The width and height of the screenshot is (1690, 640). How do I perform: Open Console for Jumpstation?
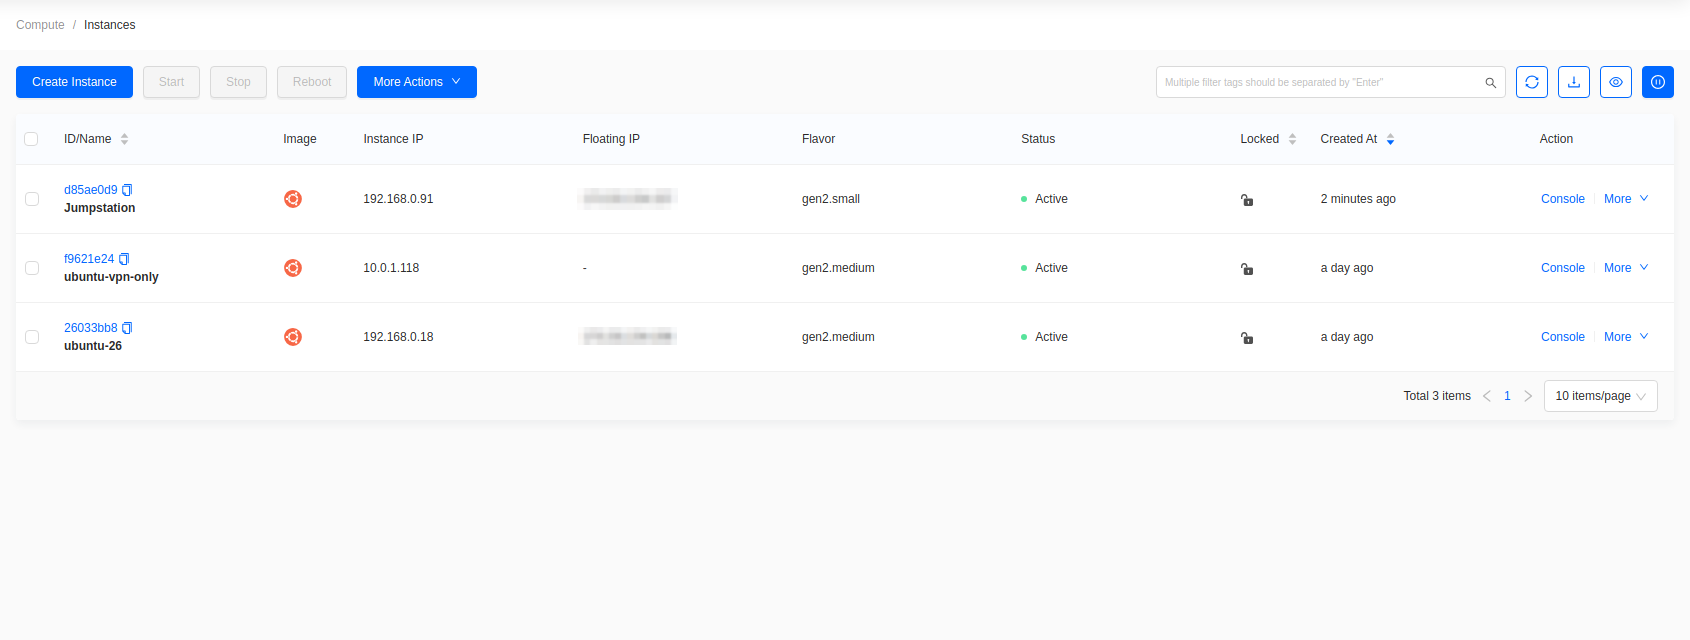pos(1563,199)
